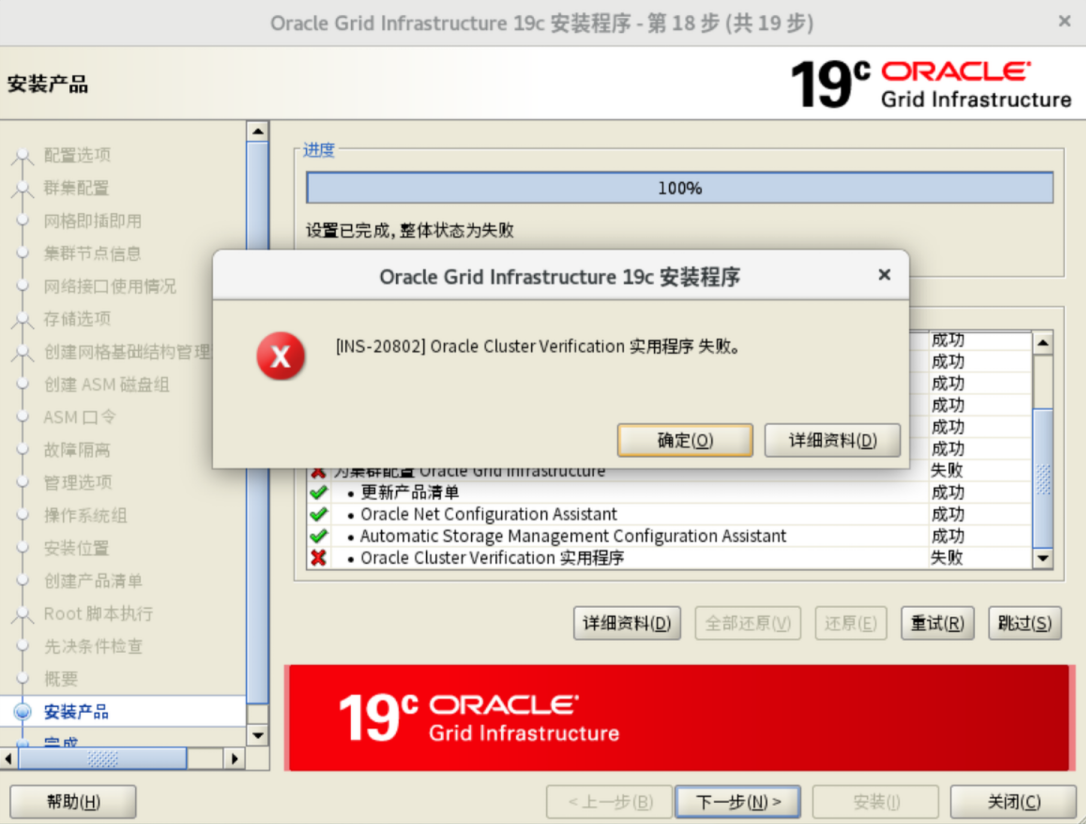Click the sidebar's scroll-up arrow

point(257,132)
